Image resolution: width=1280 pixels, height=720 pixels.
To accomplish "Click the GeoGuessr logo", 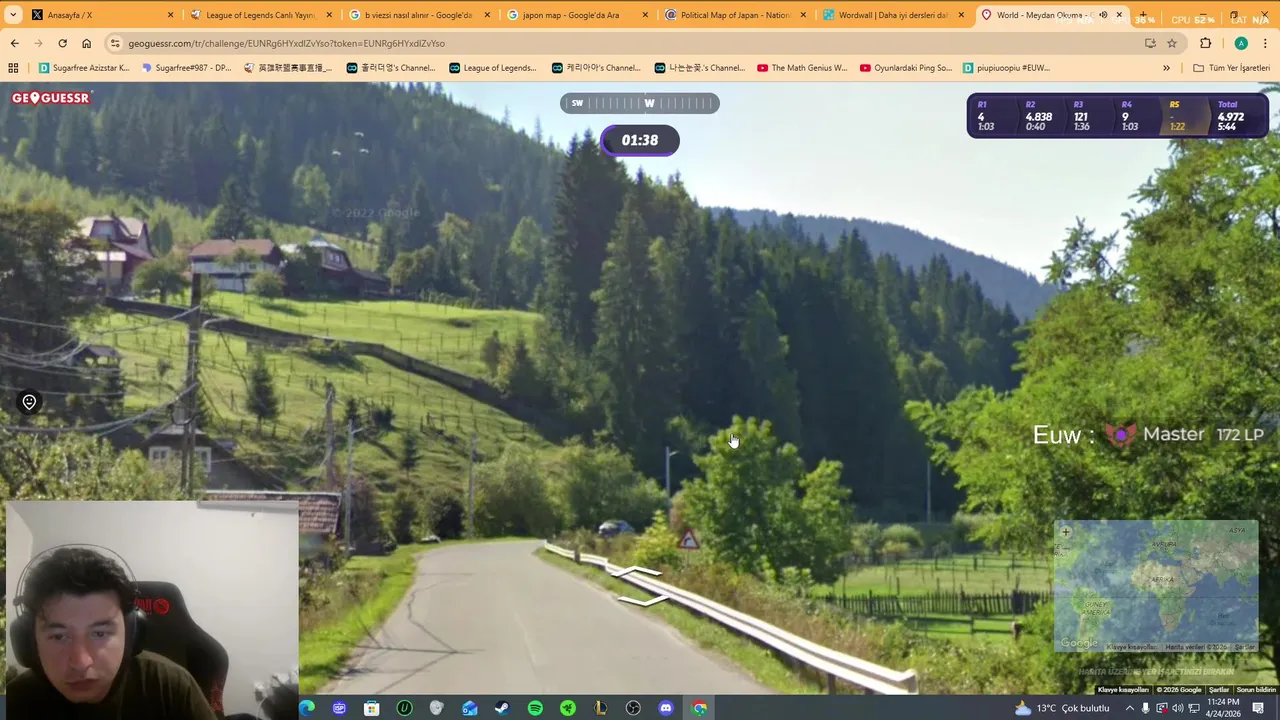I will [51, 98].
